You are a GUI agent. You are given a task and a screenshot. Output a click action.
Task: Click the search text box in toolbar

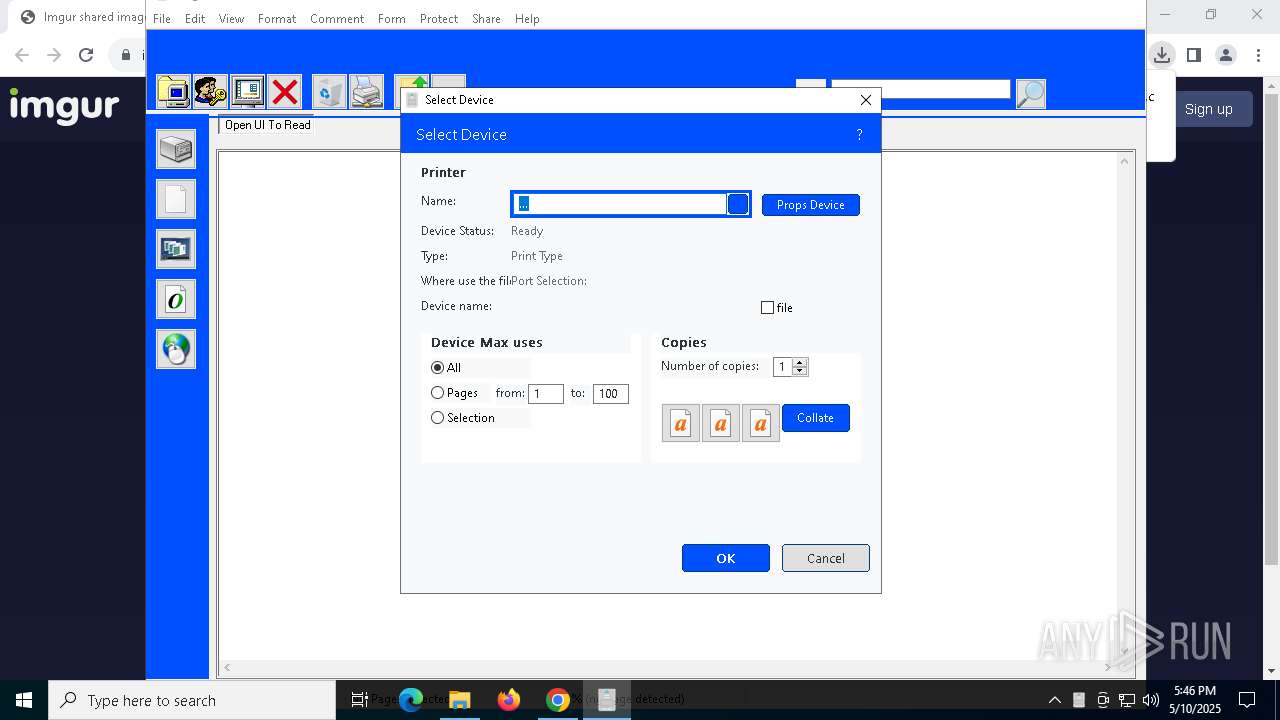(921, 89)
